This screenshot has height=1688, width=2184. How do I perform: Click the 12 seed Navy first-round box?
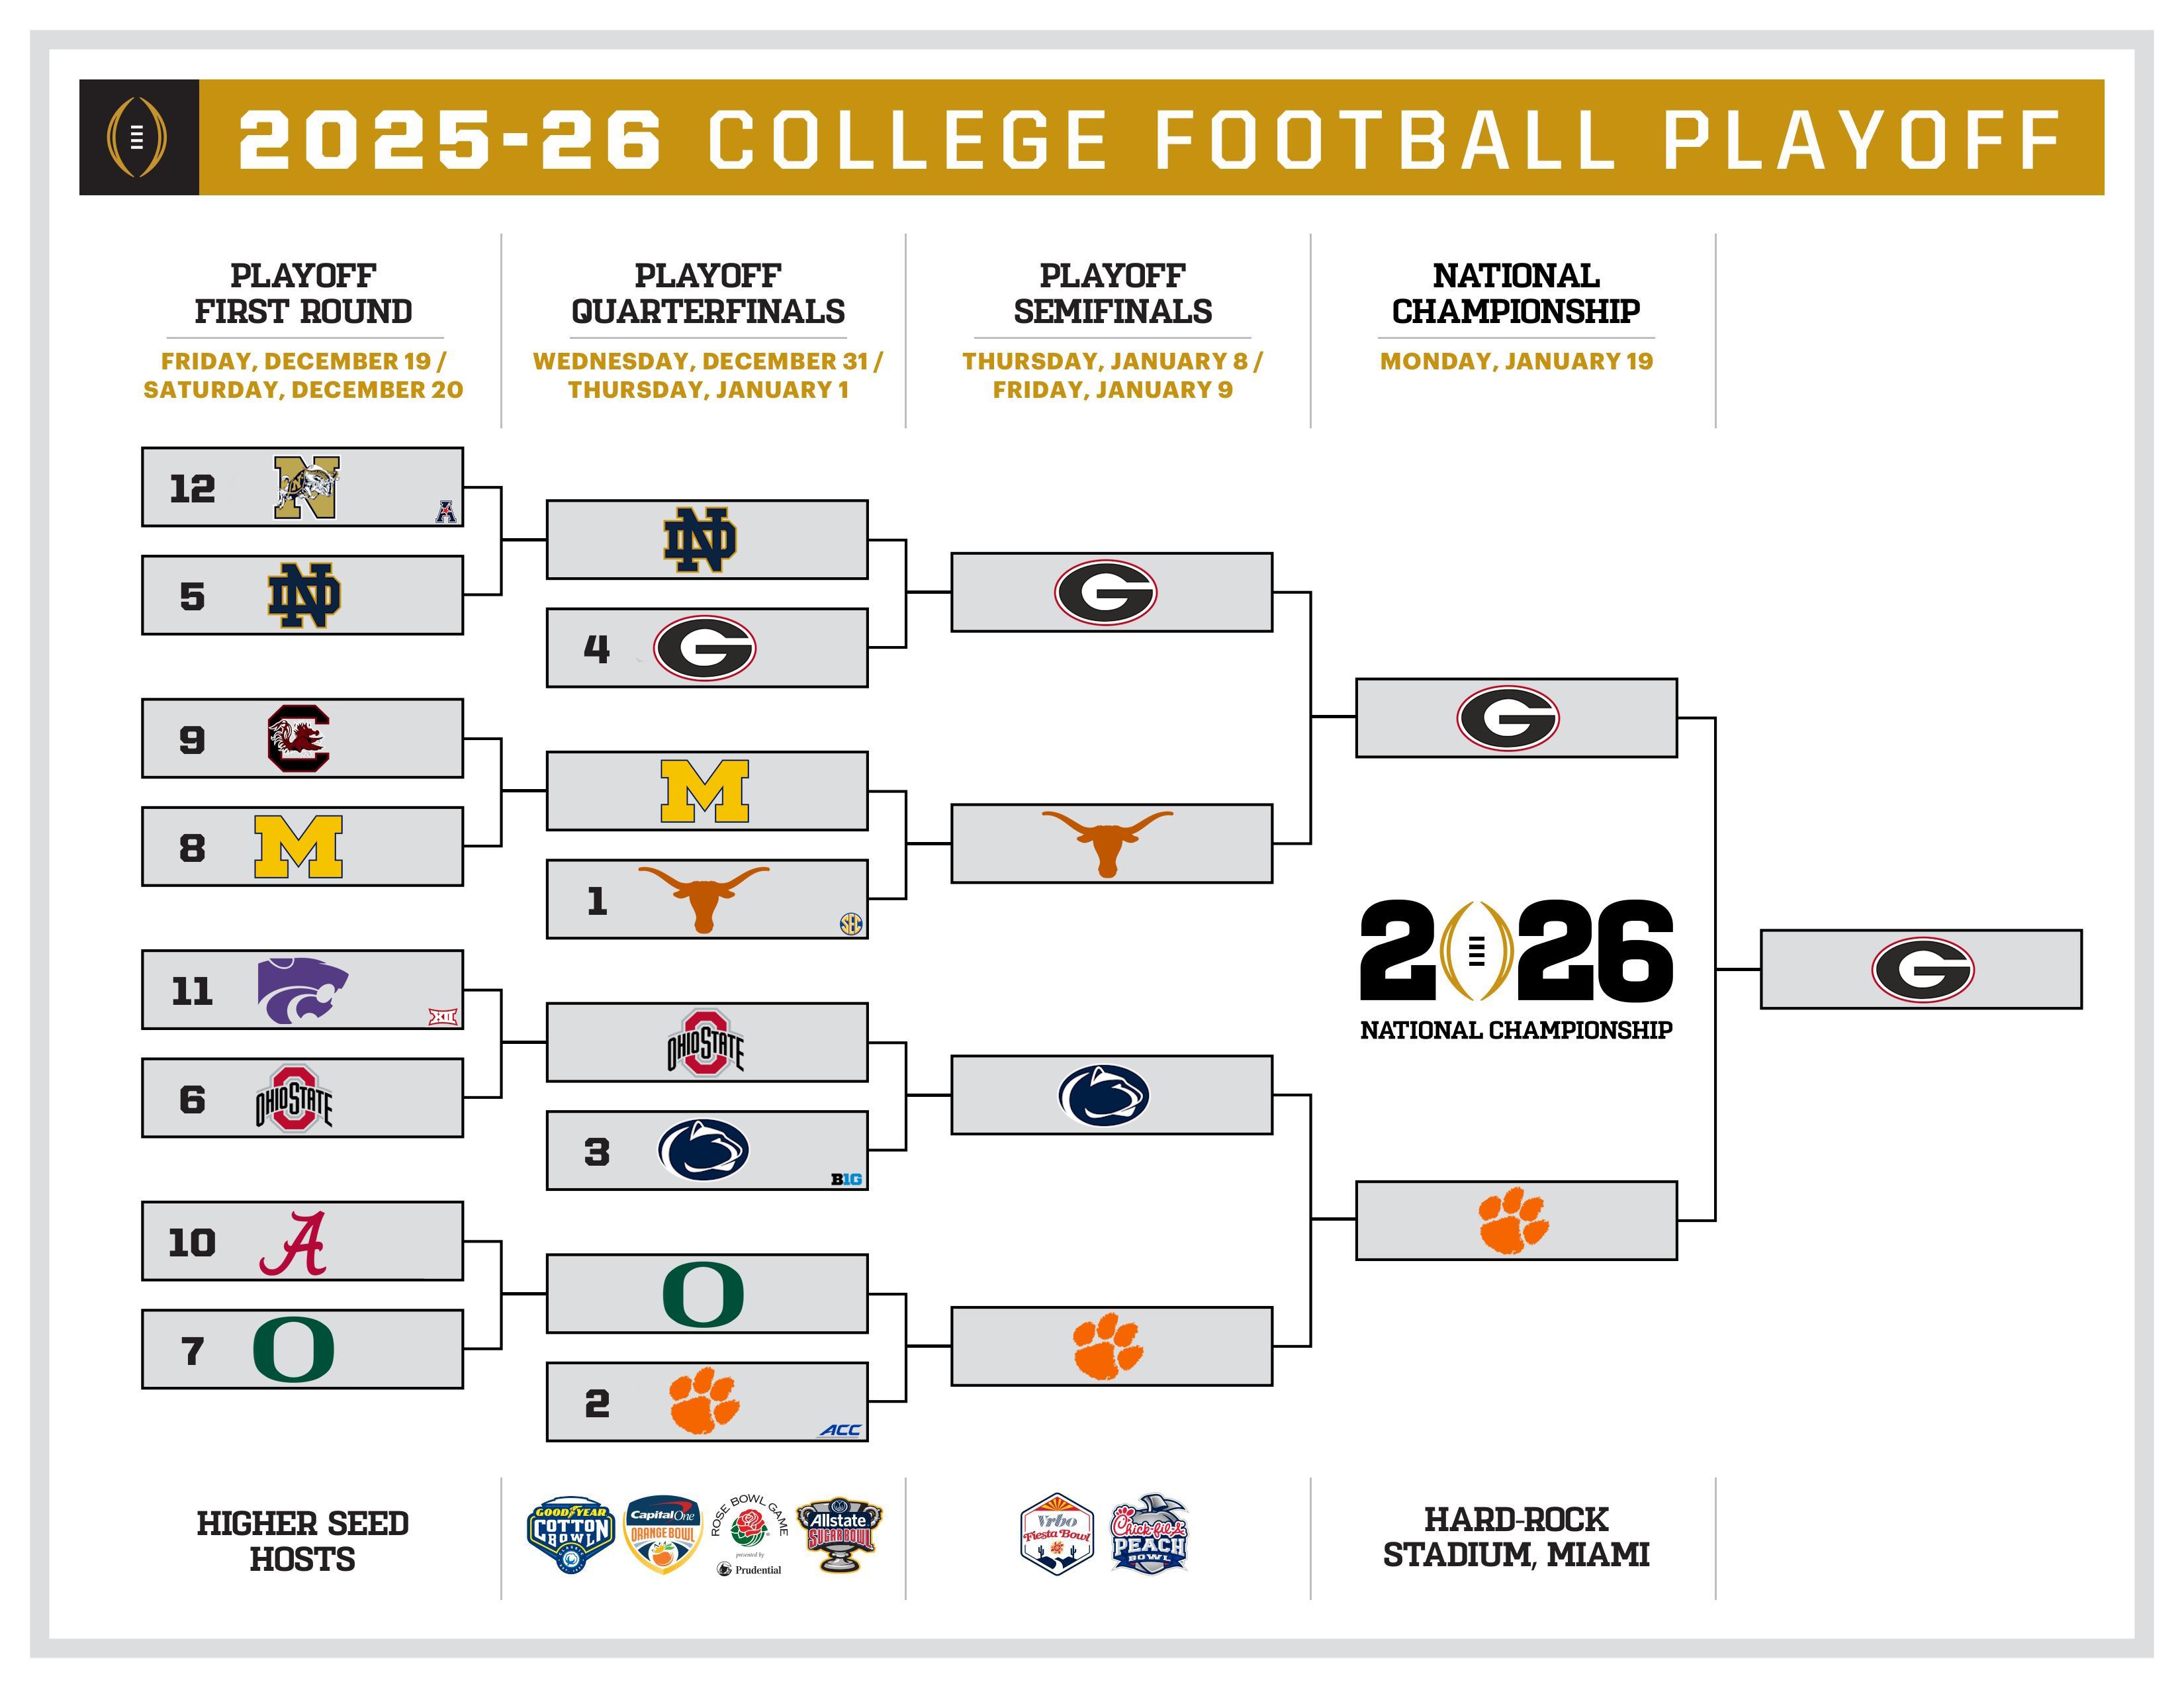302,487
